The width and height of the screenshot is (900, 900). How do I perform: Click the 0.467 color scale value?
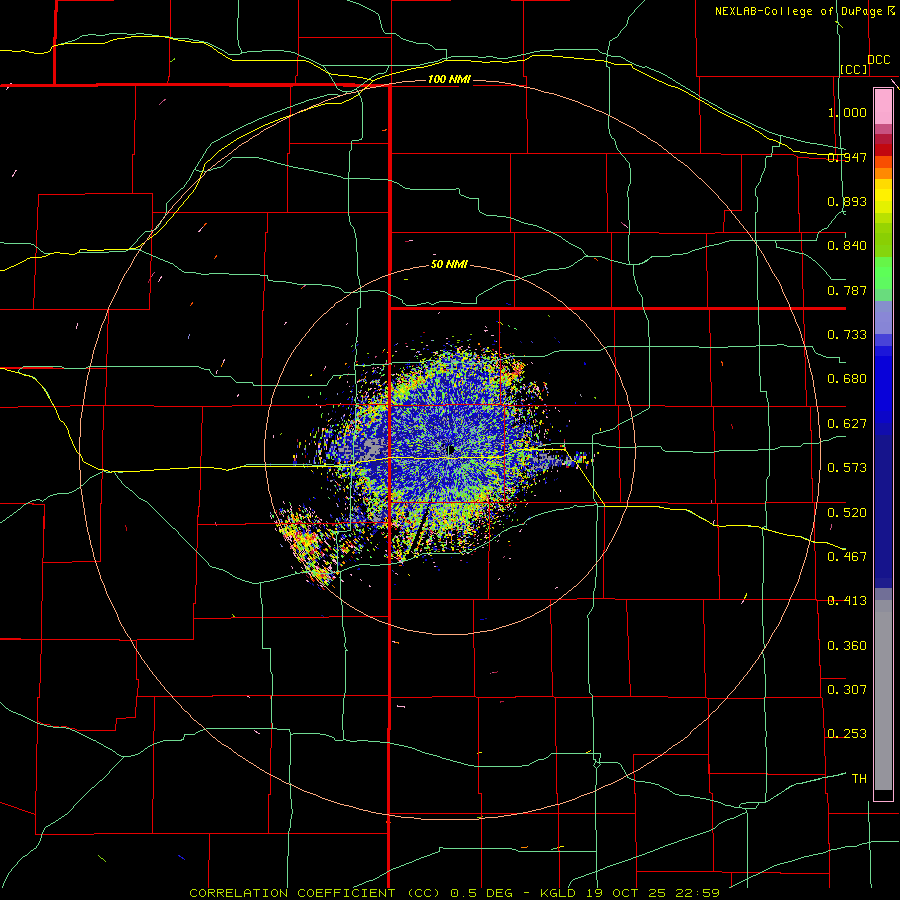(847, 557)
